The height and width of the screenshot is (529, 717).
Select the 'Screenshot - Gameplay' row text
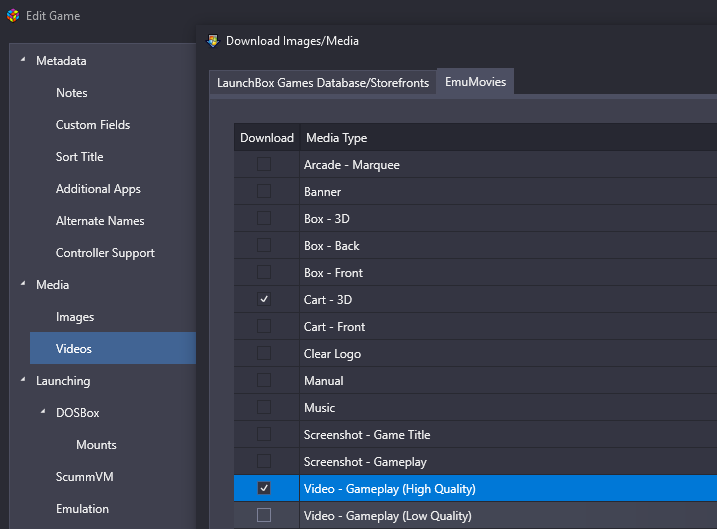[365, 462]
